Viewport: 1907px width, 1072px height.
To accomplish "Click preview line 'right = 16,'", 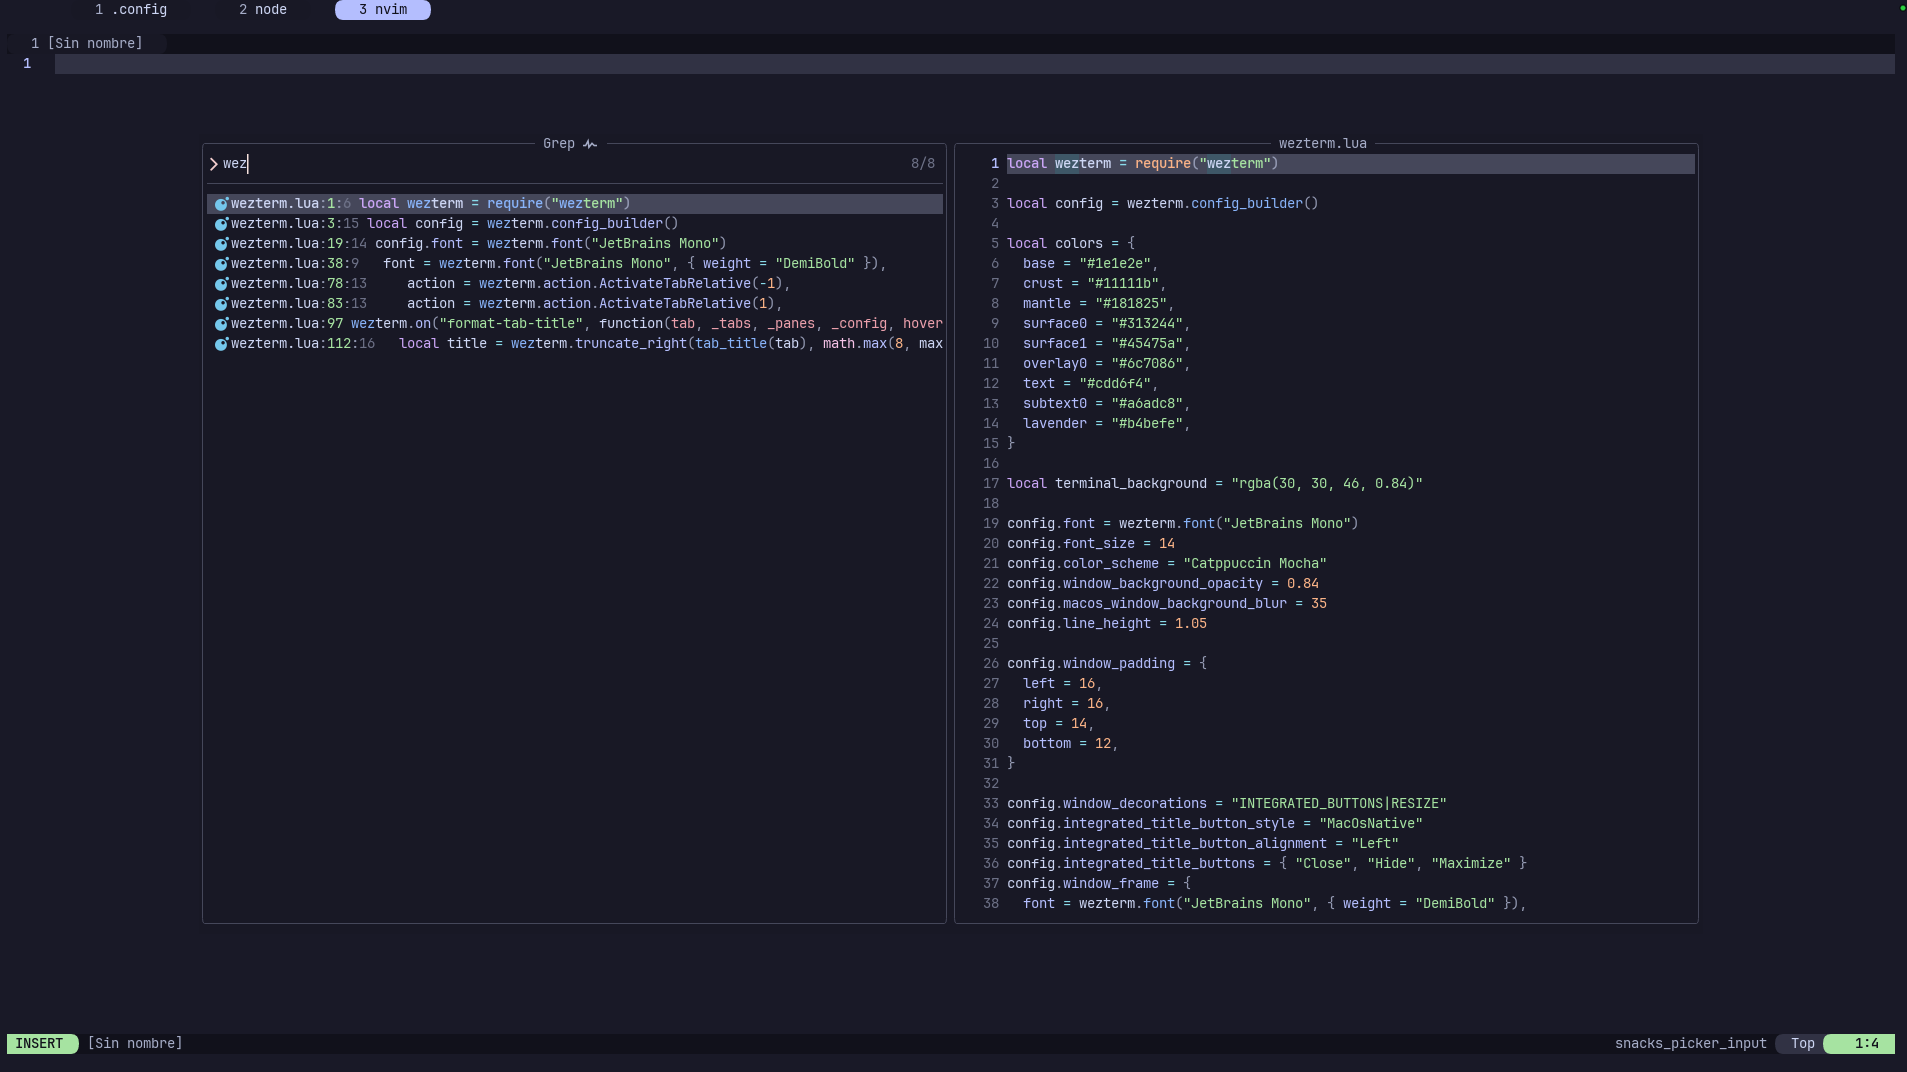I will pos(1067,704).
